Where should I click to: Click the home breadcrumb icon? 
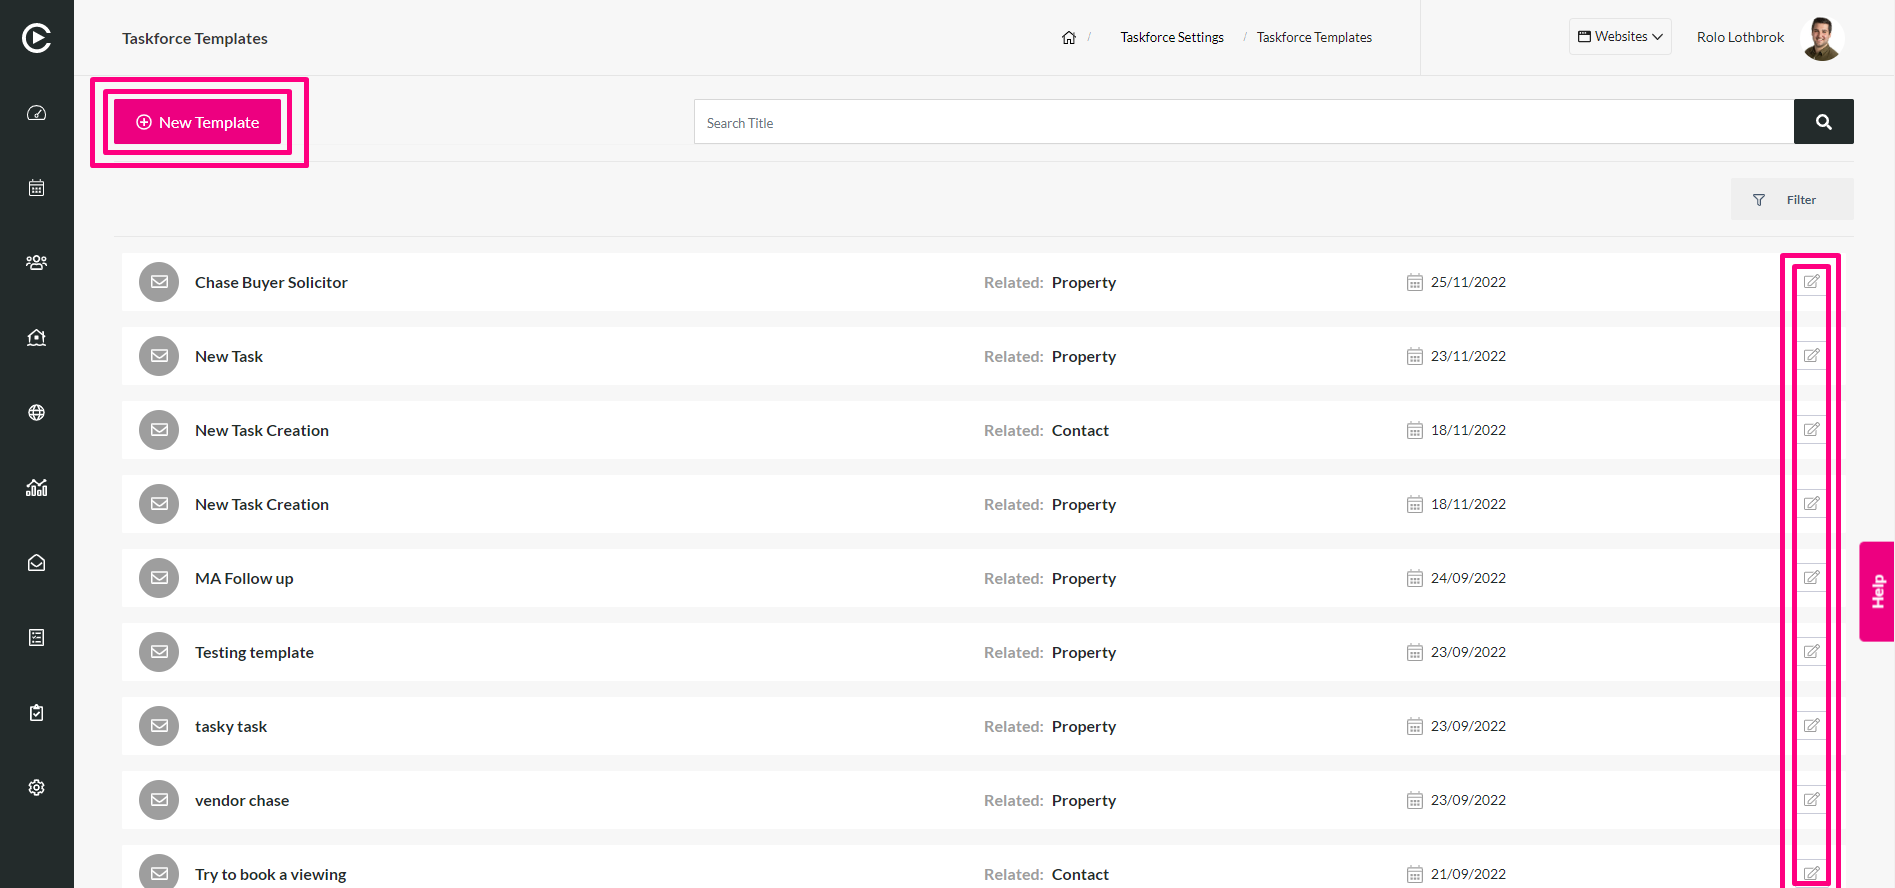click(1069, 38)
